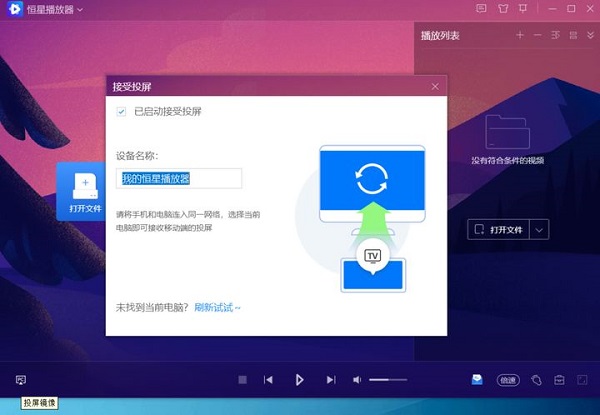
Task: Expand the 恒星播放器 main menu dropdown
Action: pos(80,9)
